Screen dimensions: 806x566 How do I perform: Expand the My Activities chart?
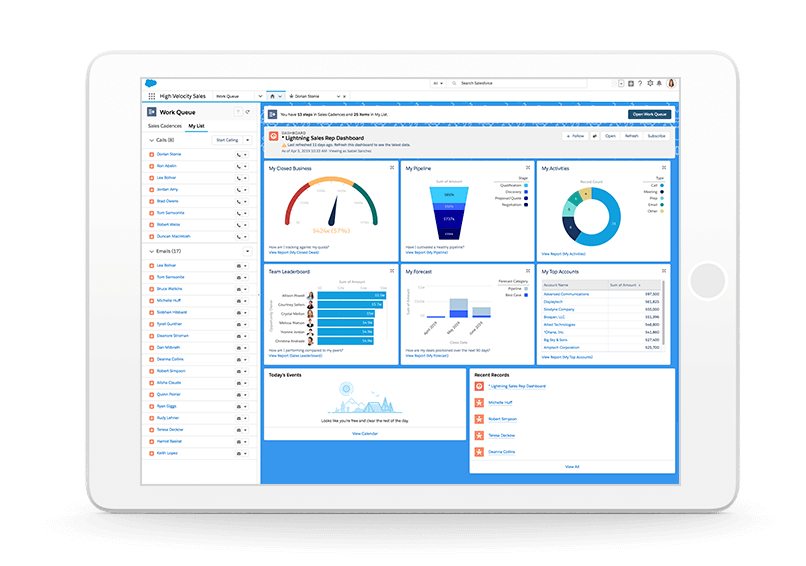664,168
